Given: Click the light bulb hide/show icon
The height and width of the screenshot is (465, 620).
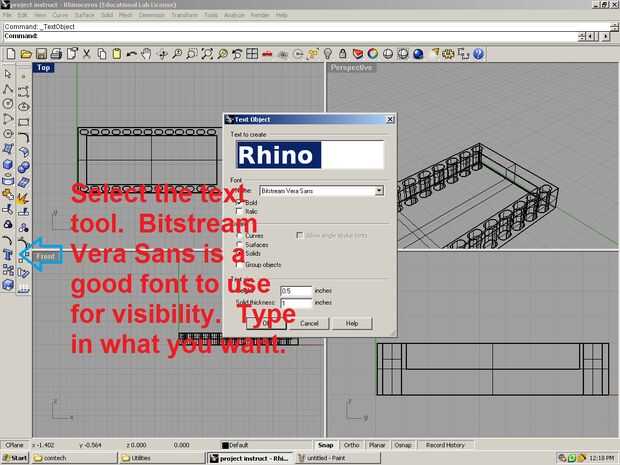Looking at the screenshot, I should point(328,54).
